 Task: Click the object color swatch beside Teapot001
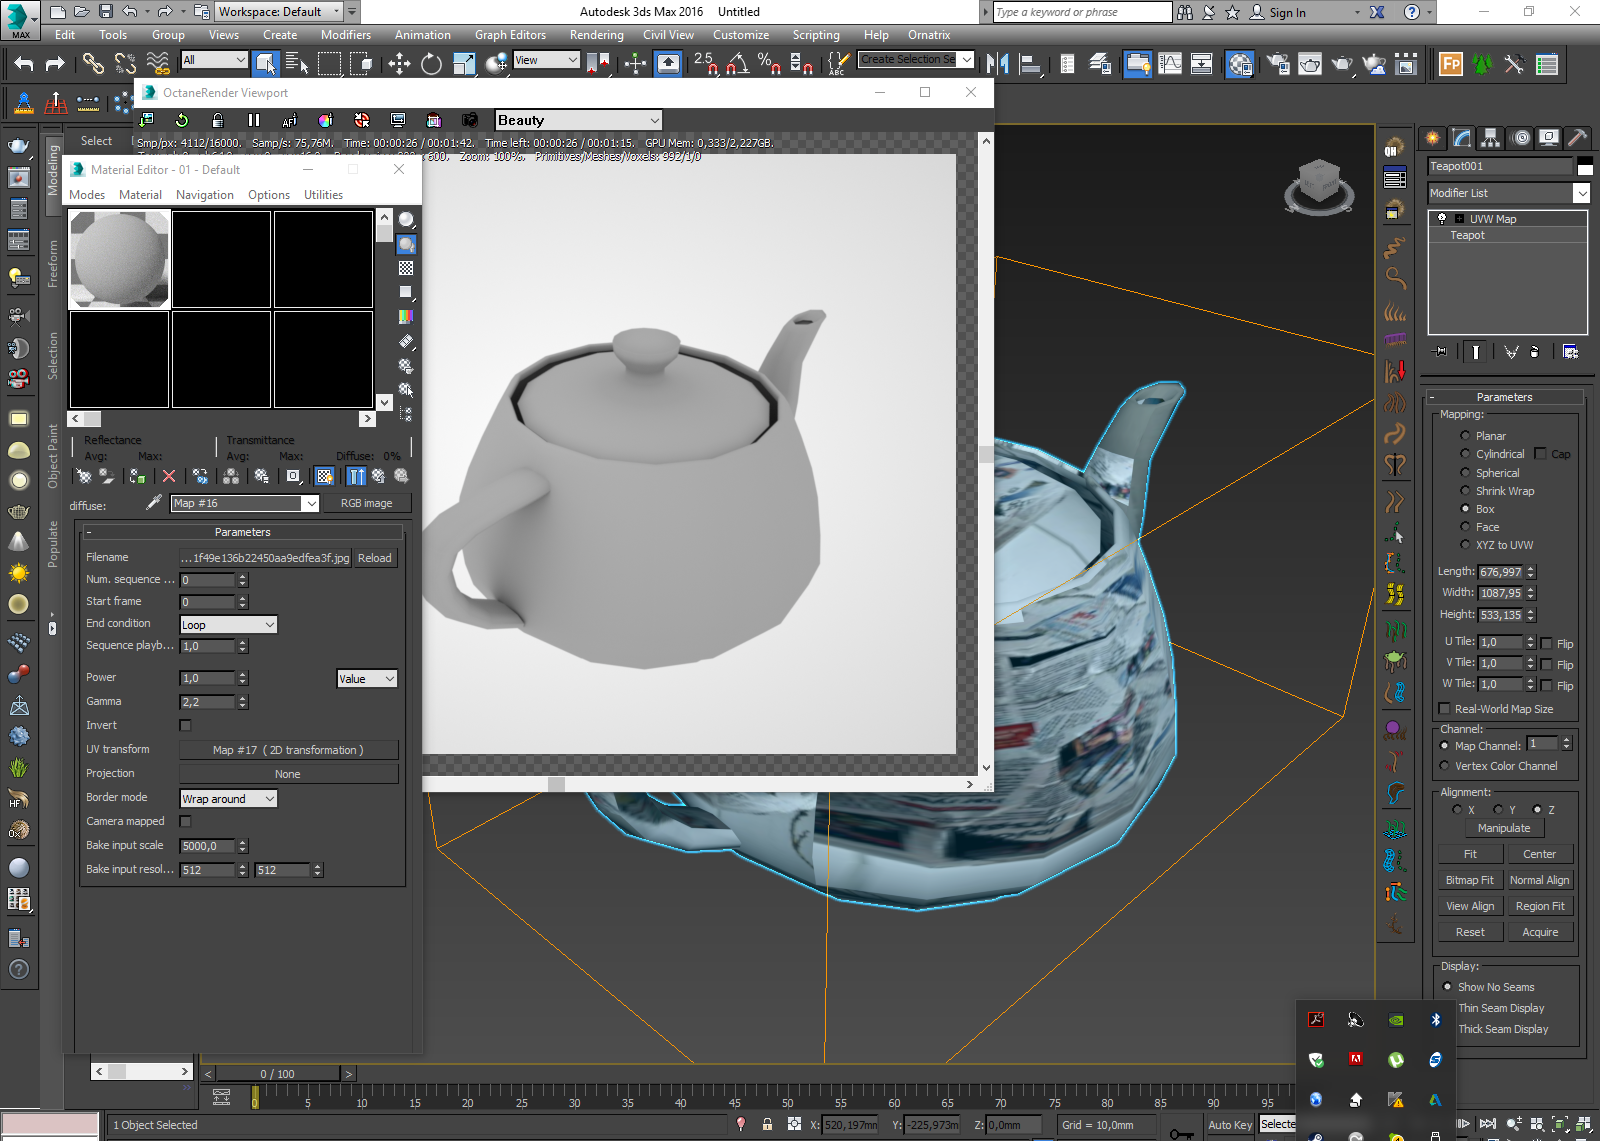[x=1584, y=166]
